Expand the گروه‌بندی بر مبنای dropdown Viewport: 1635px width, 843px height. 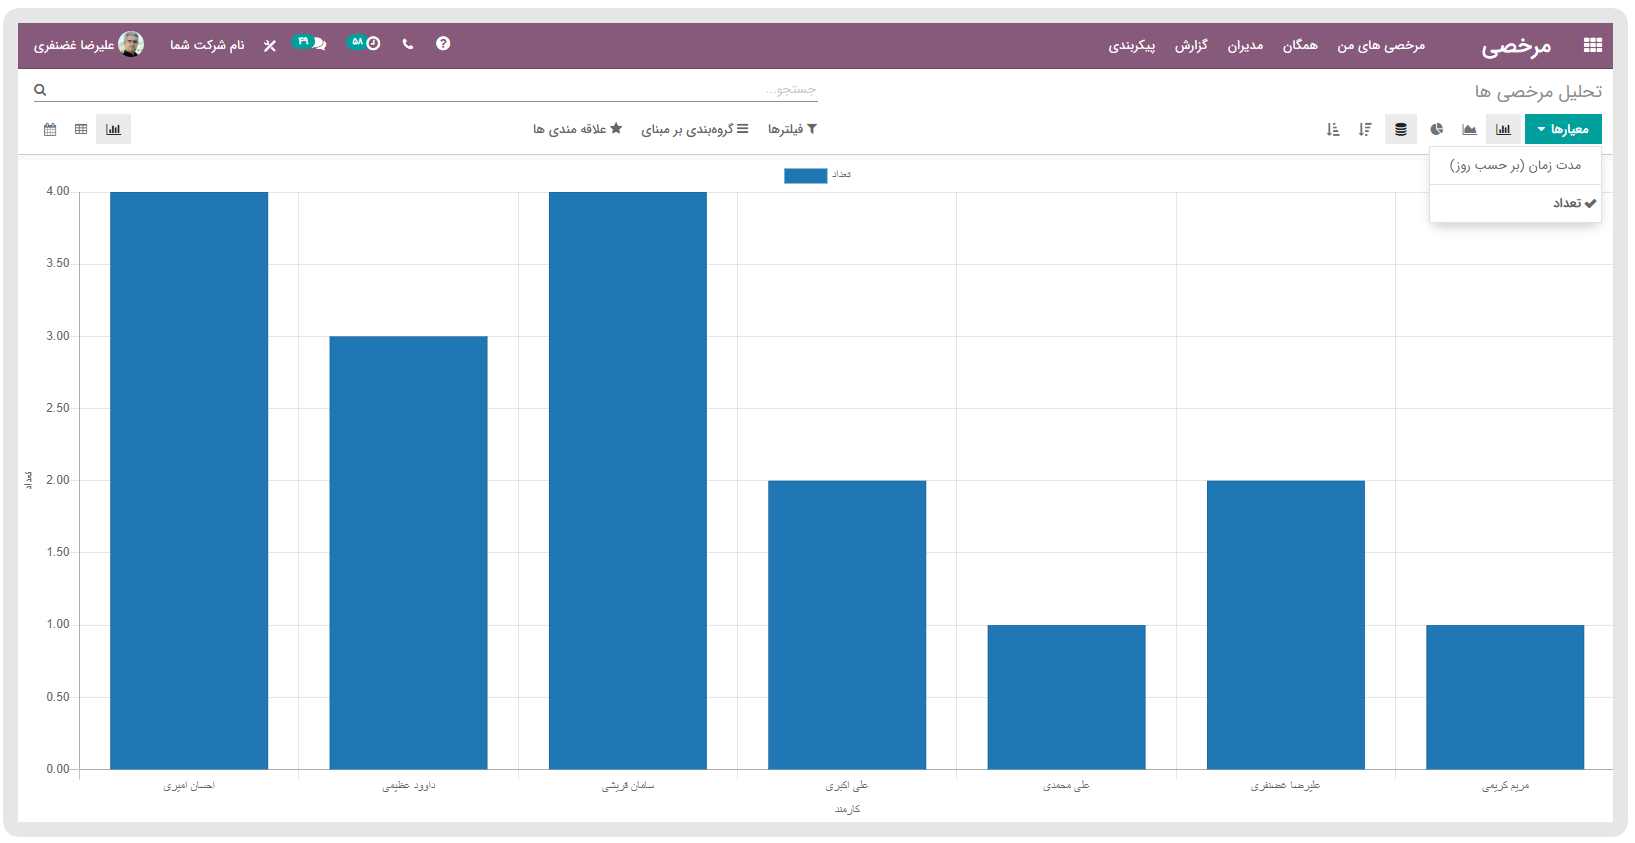[694, 129]
